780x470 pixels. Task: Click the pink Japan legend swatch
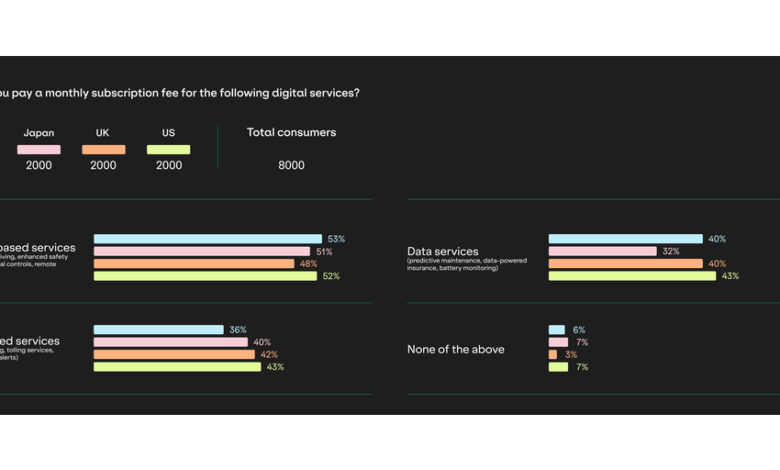39,150
